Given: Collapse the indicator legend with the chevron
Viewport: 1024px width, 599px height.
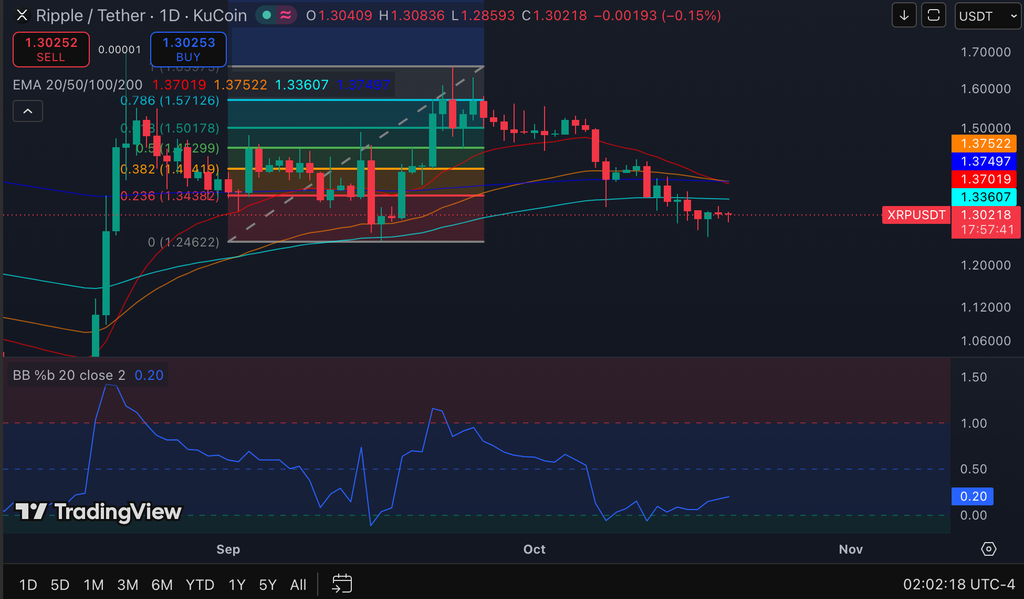Looking at the screenshot, I should pos(27,111).
